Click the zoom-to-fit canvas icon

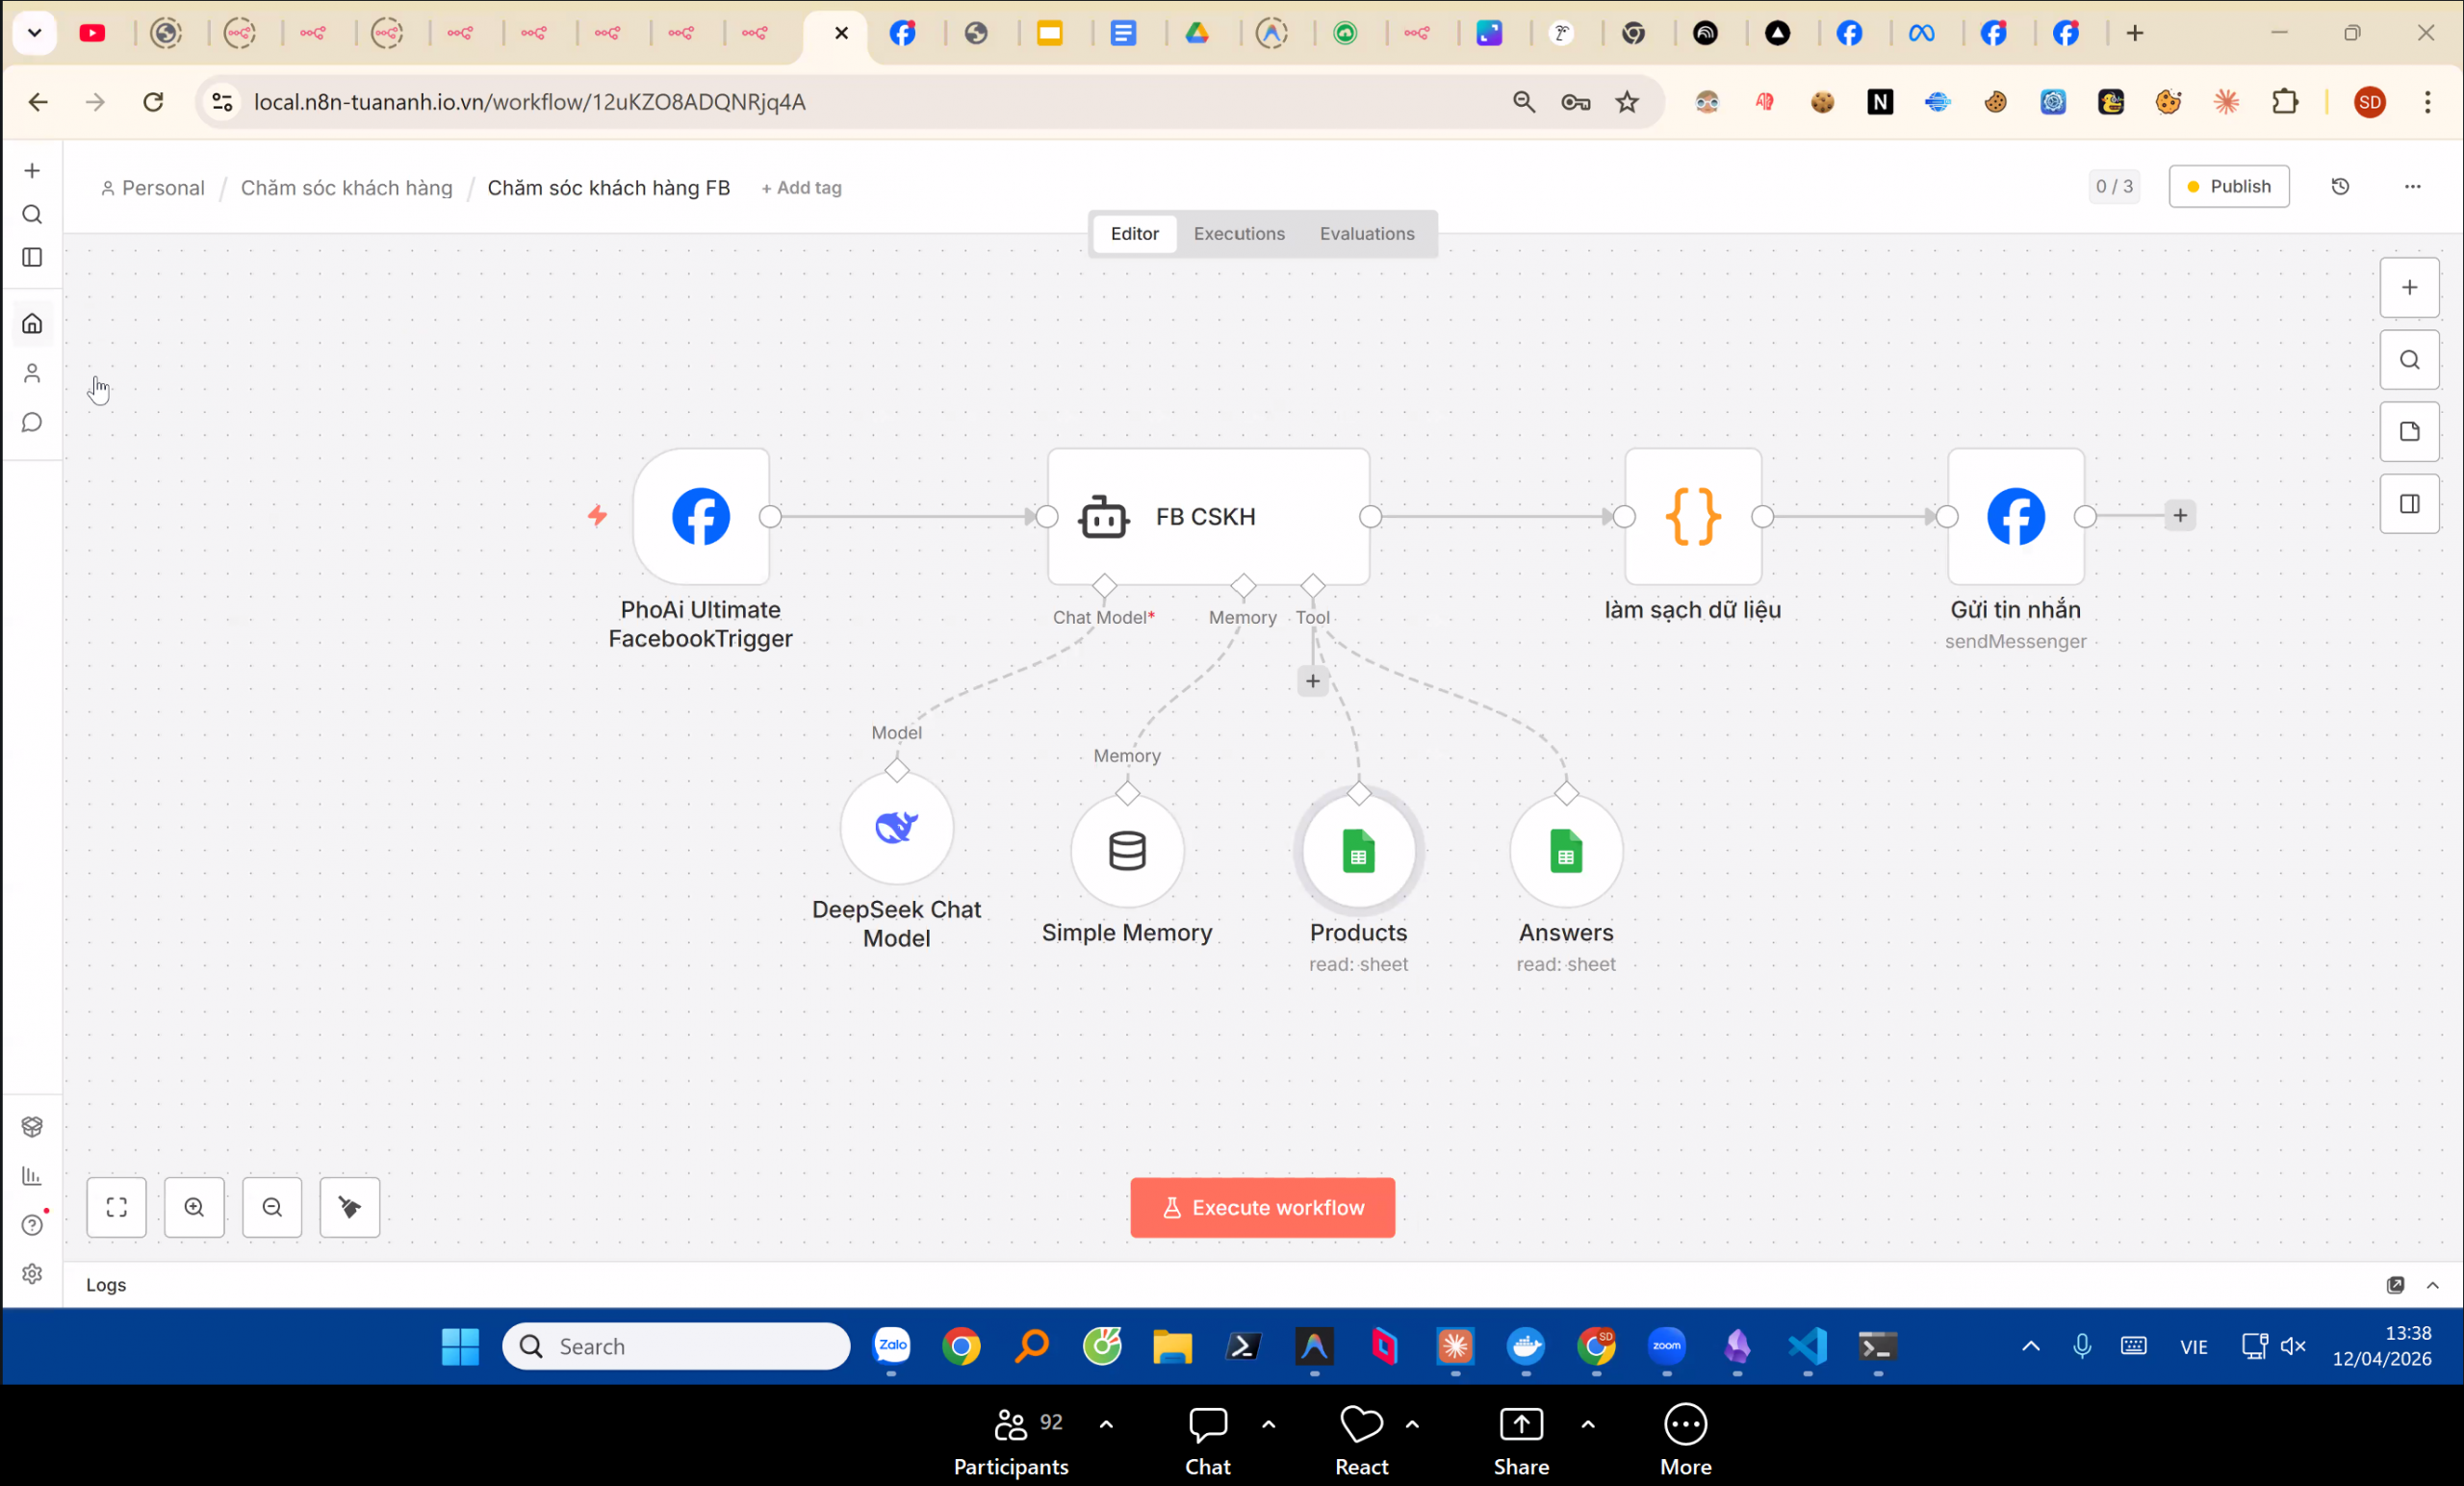click(116, 1207)
